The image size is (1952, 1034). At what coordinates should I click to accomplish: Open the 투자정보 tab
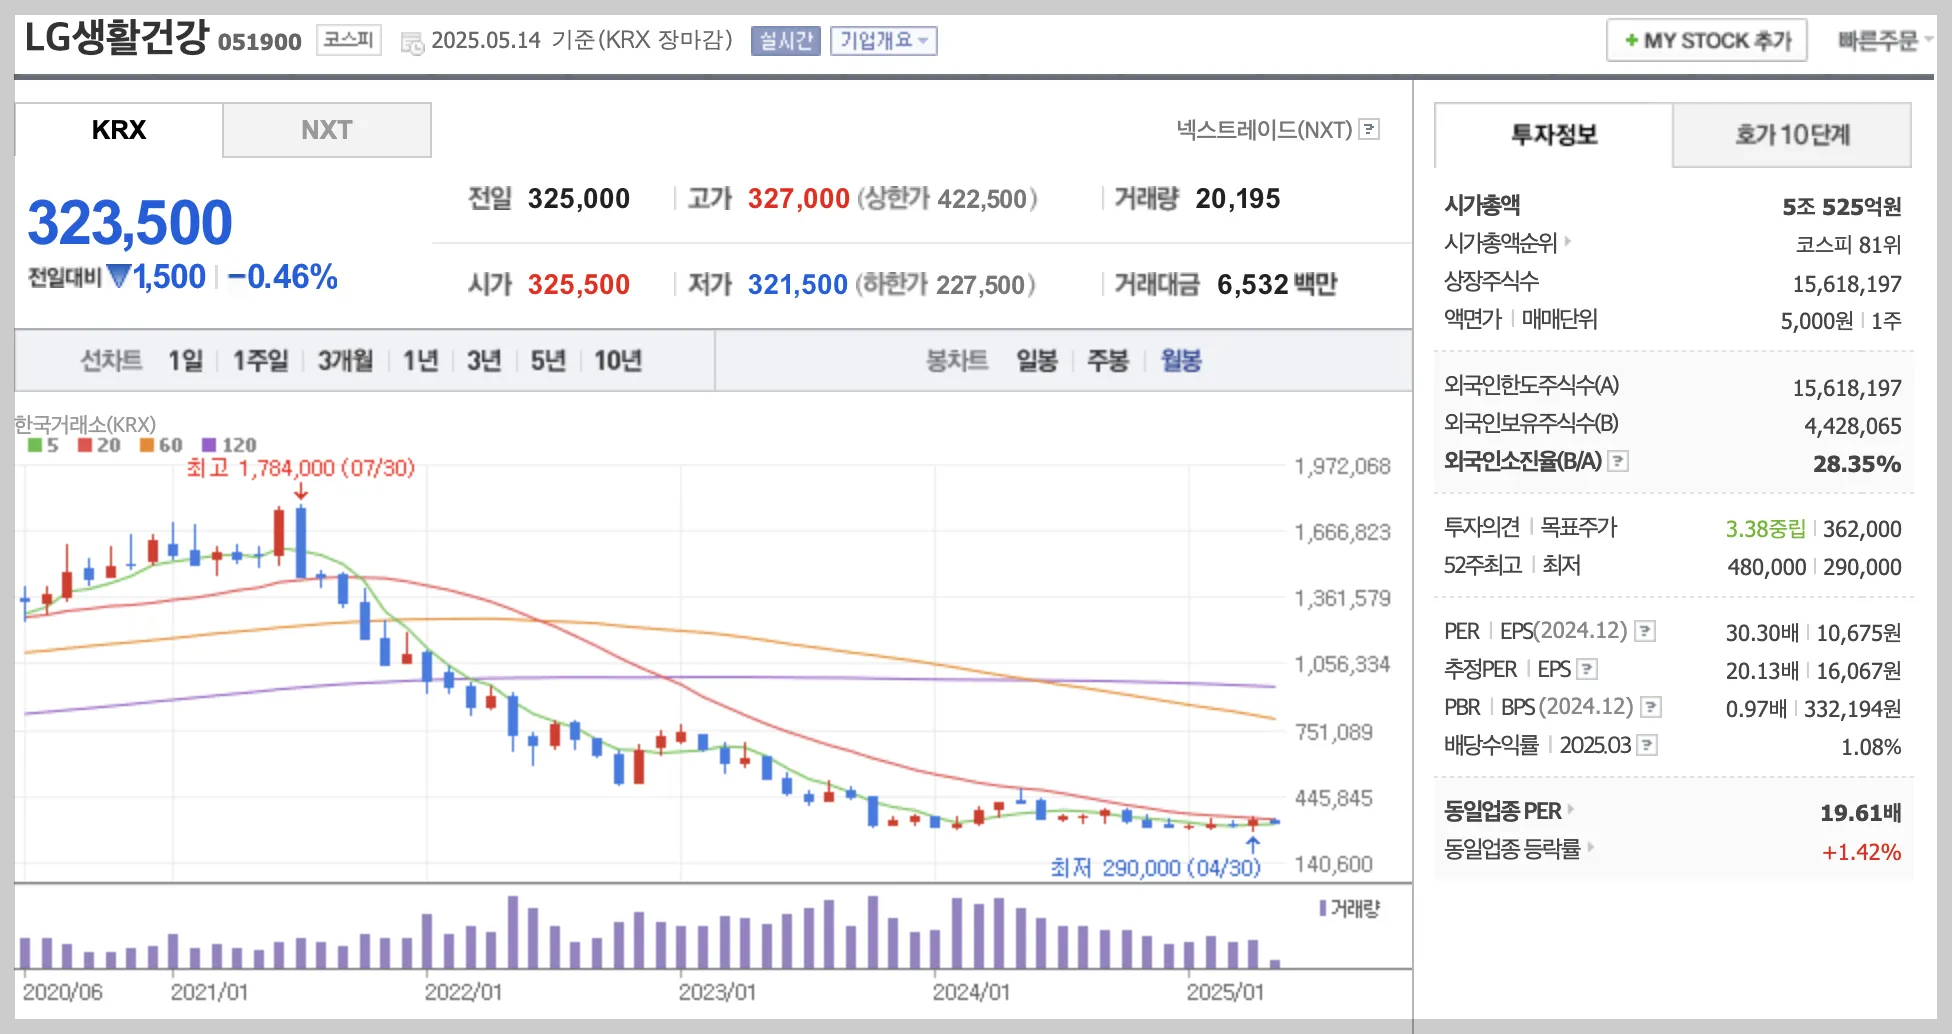click(x=1553, y=134)
